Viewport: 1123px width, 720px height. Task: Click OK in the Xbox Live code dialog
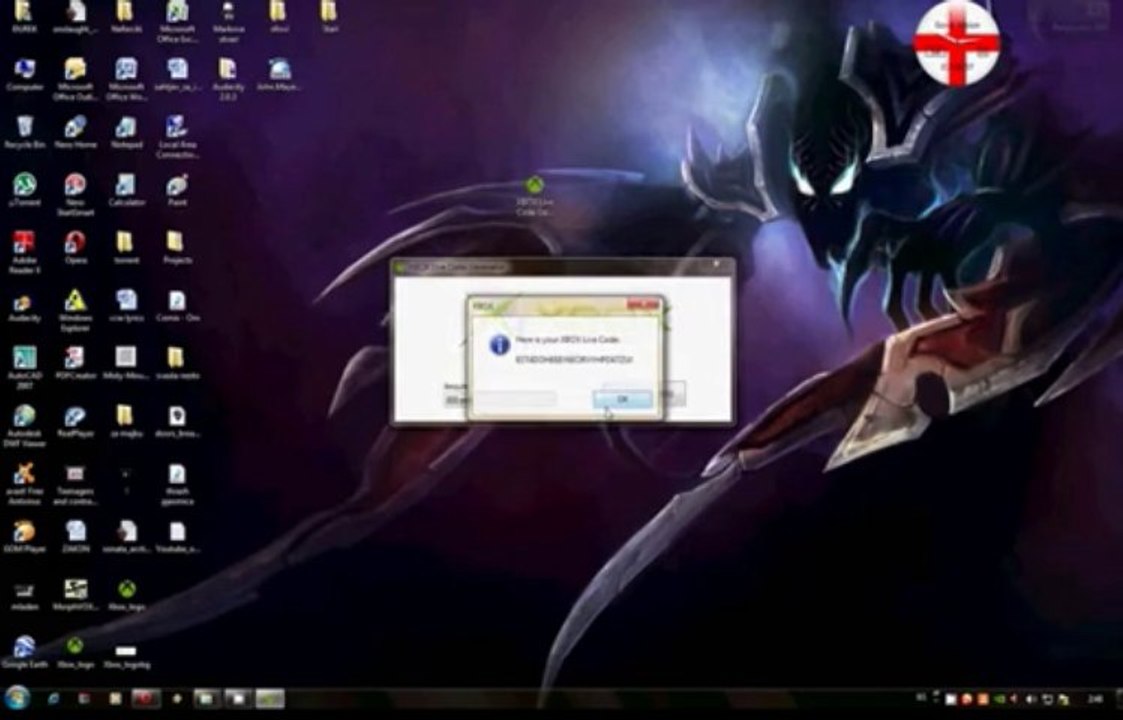point(622,399)
